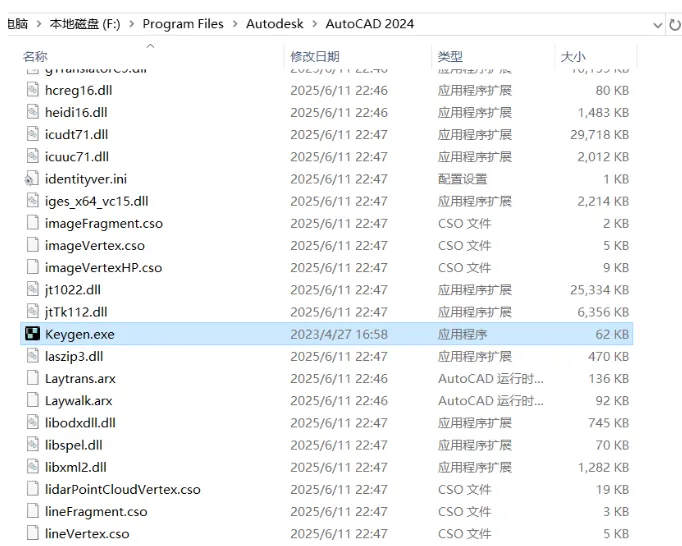Image resolution: width=682 pixels, height=546 pixels.
Task: Click the 19 KB size value
Action: click(612, 489)
